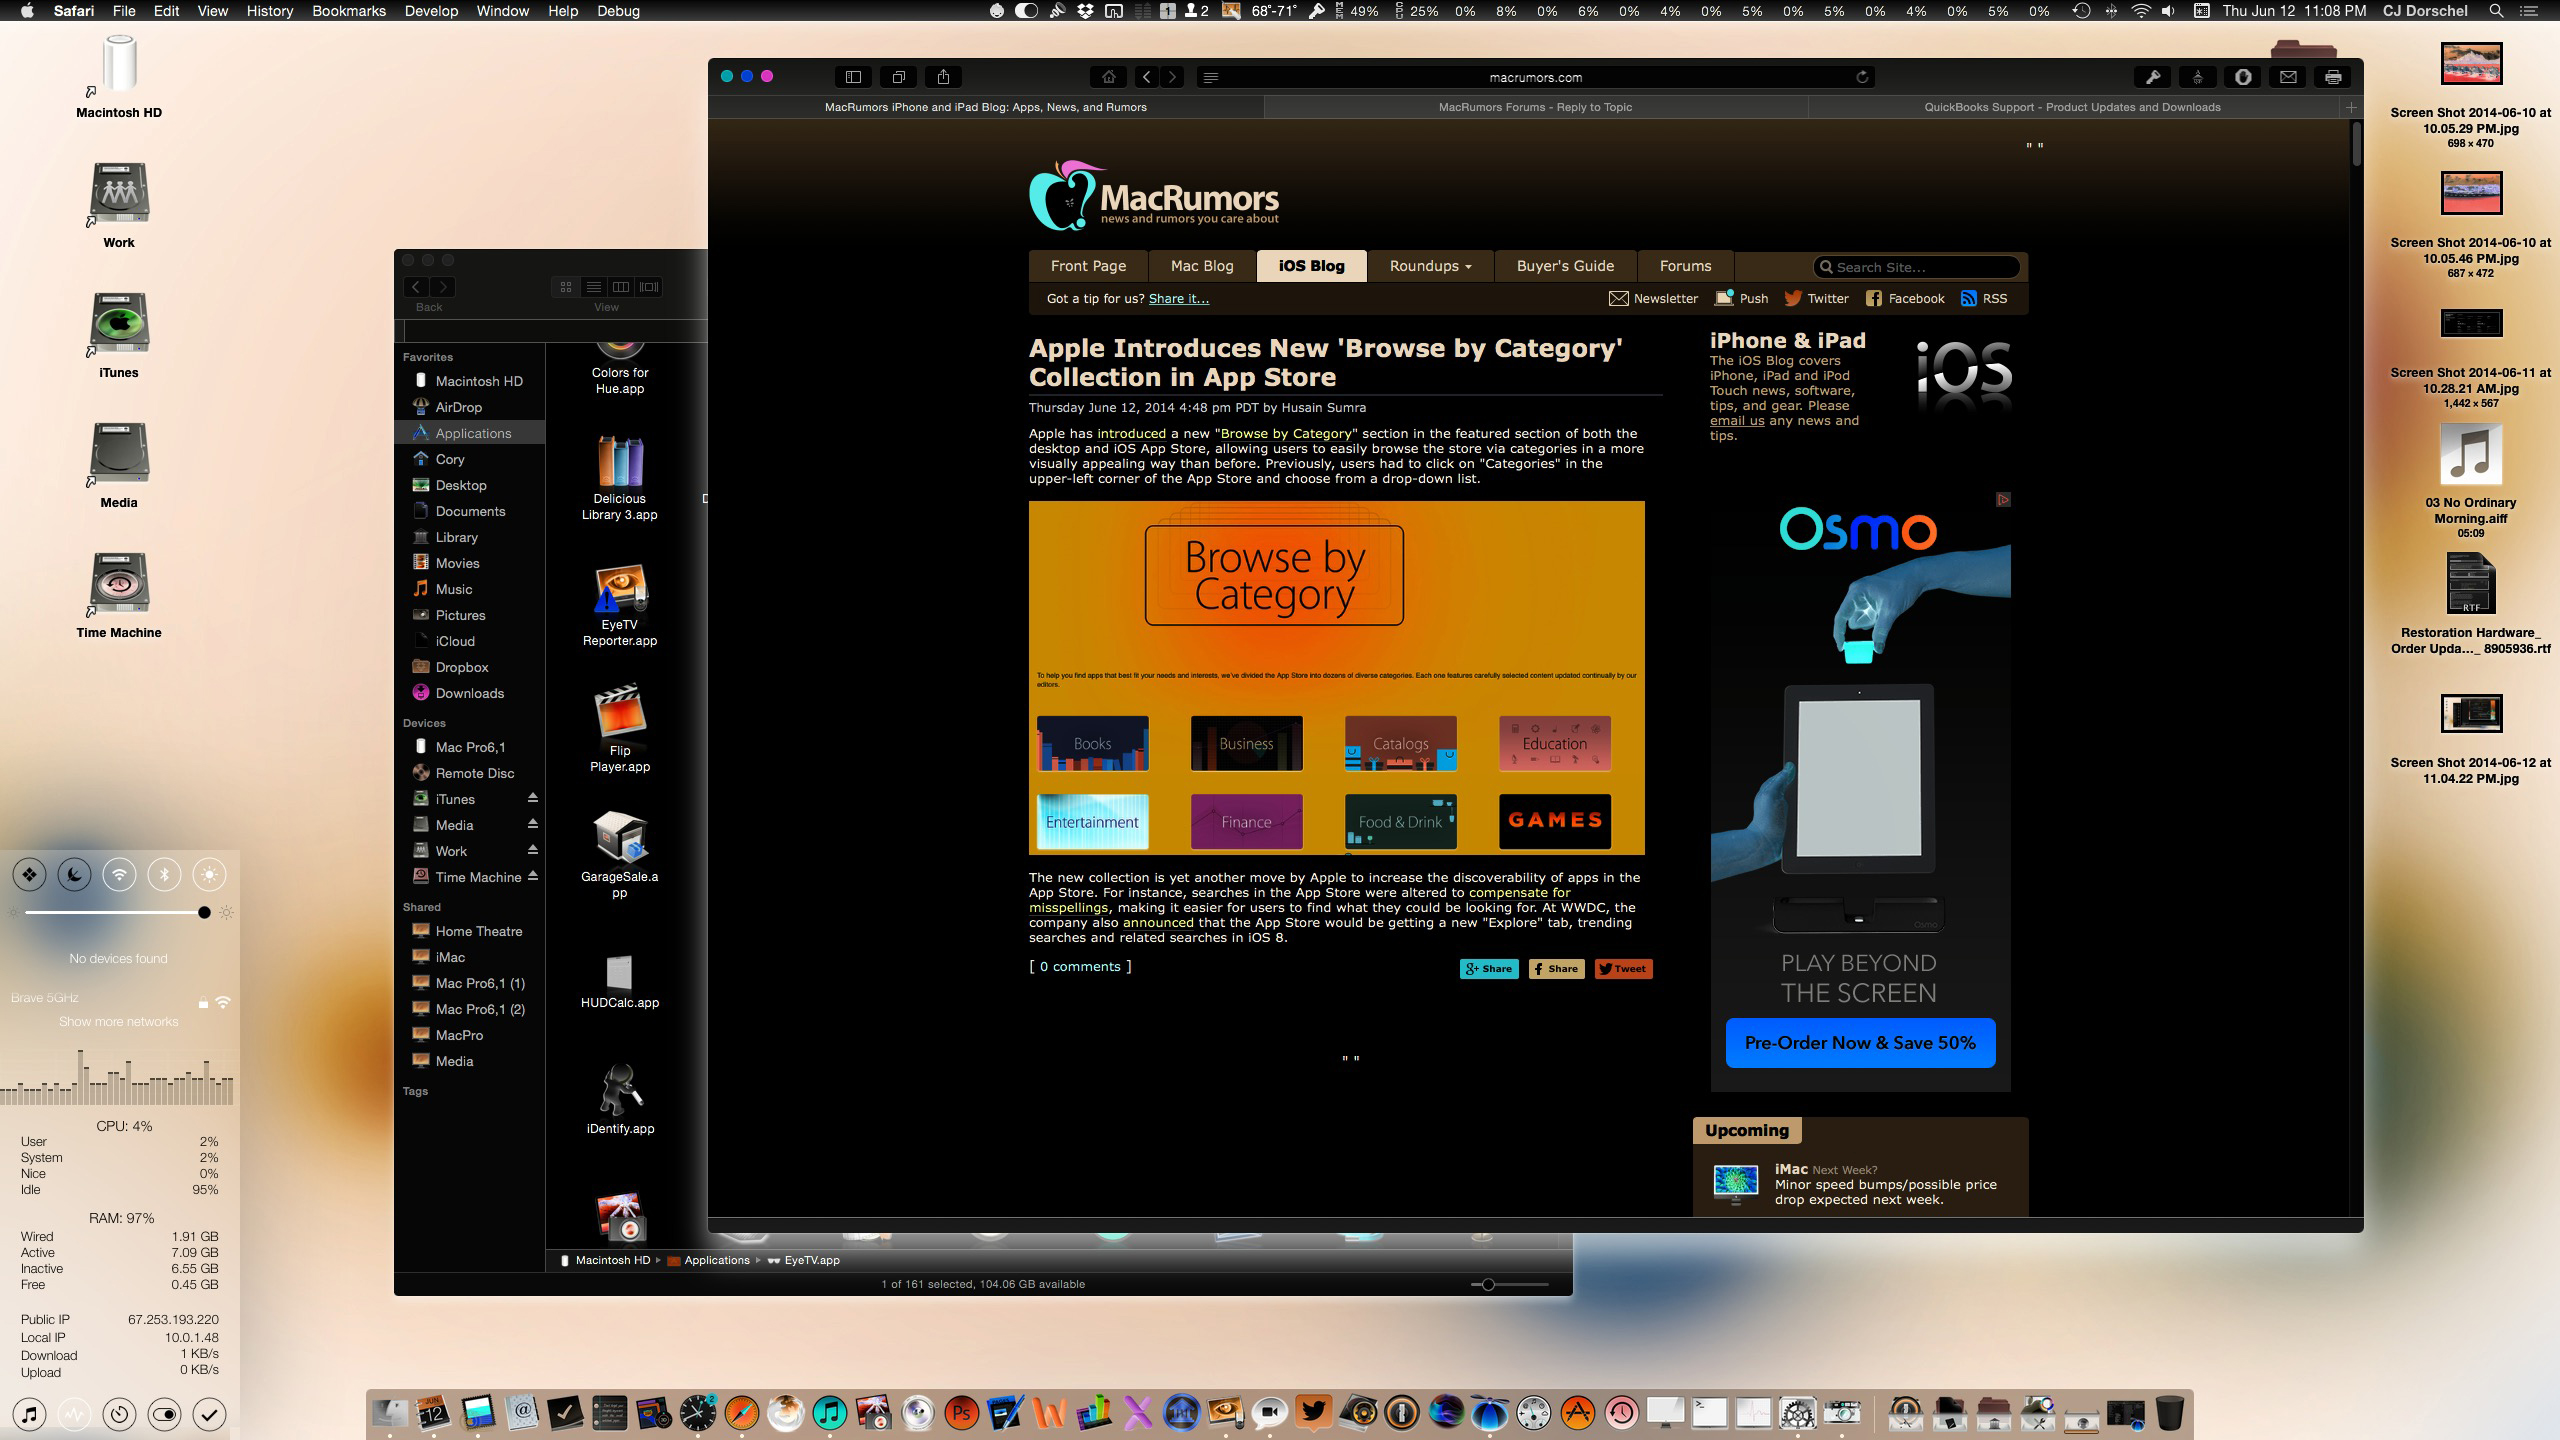The image size is (2560, 1440).
Task: Open the 0 comments link
Action: tap(1080, 966)
